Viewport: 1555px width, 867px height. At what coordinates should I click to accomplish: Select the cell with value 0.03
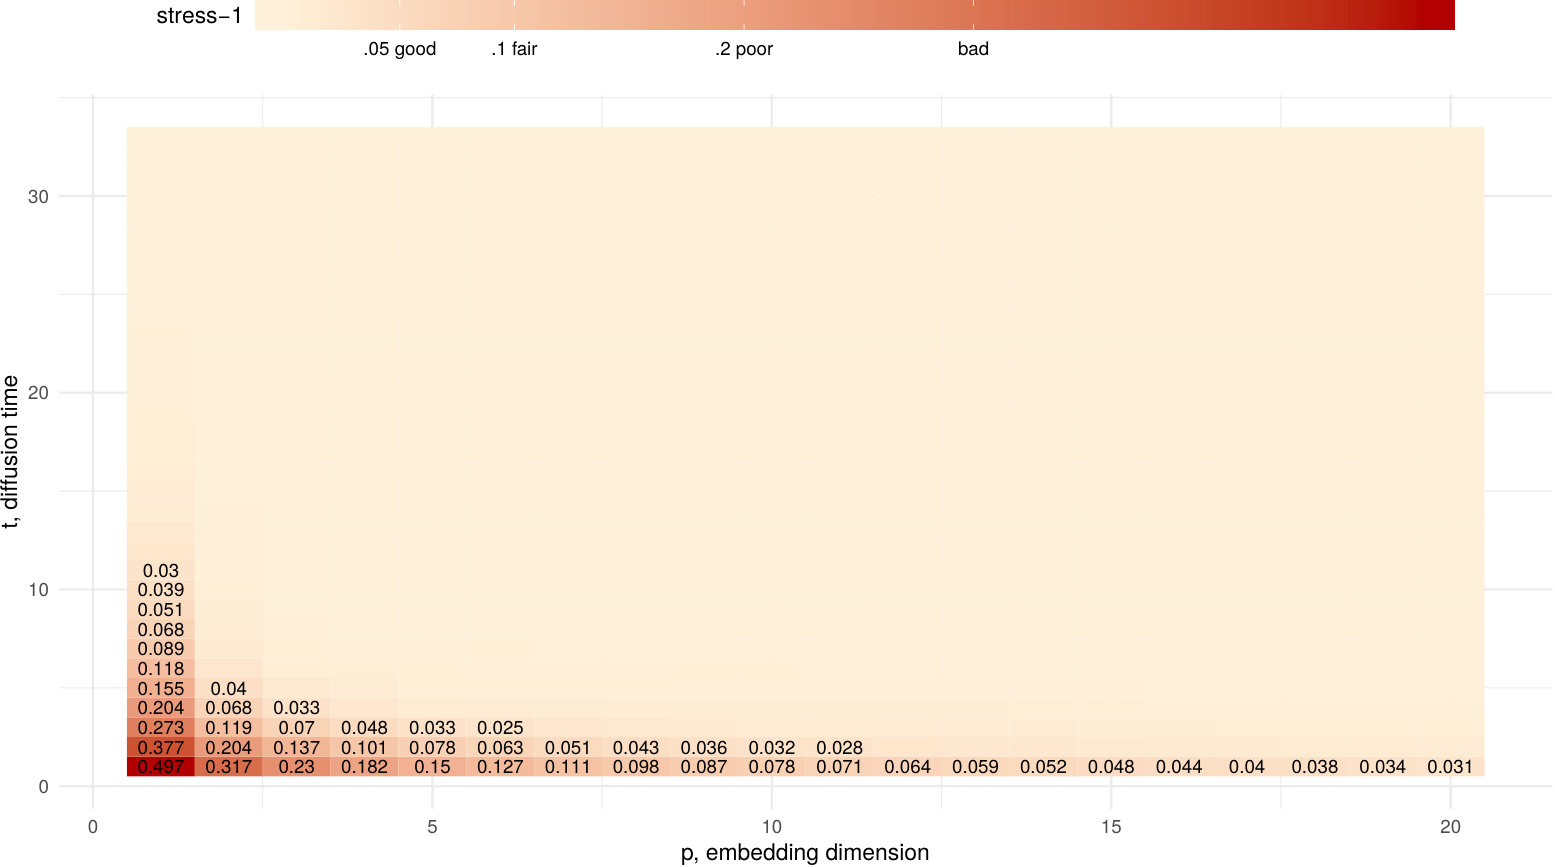tap(161, 570)
